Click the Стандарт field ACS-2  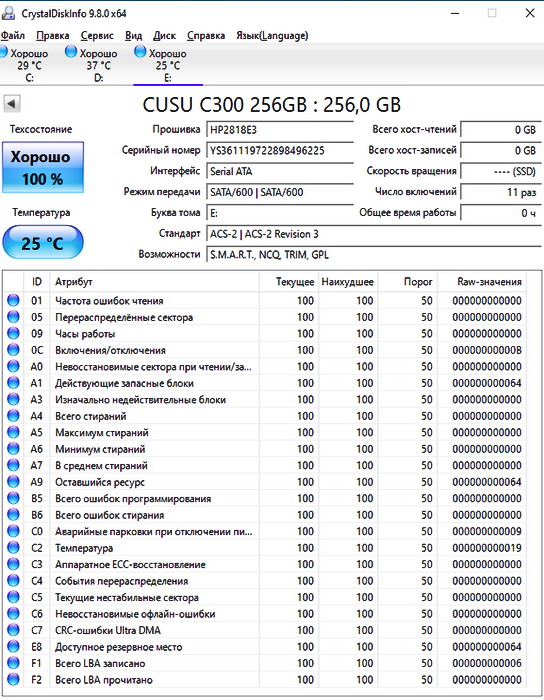[x=374, y=234]
